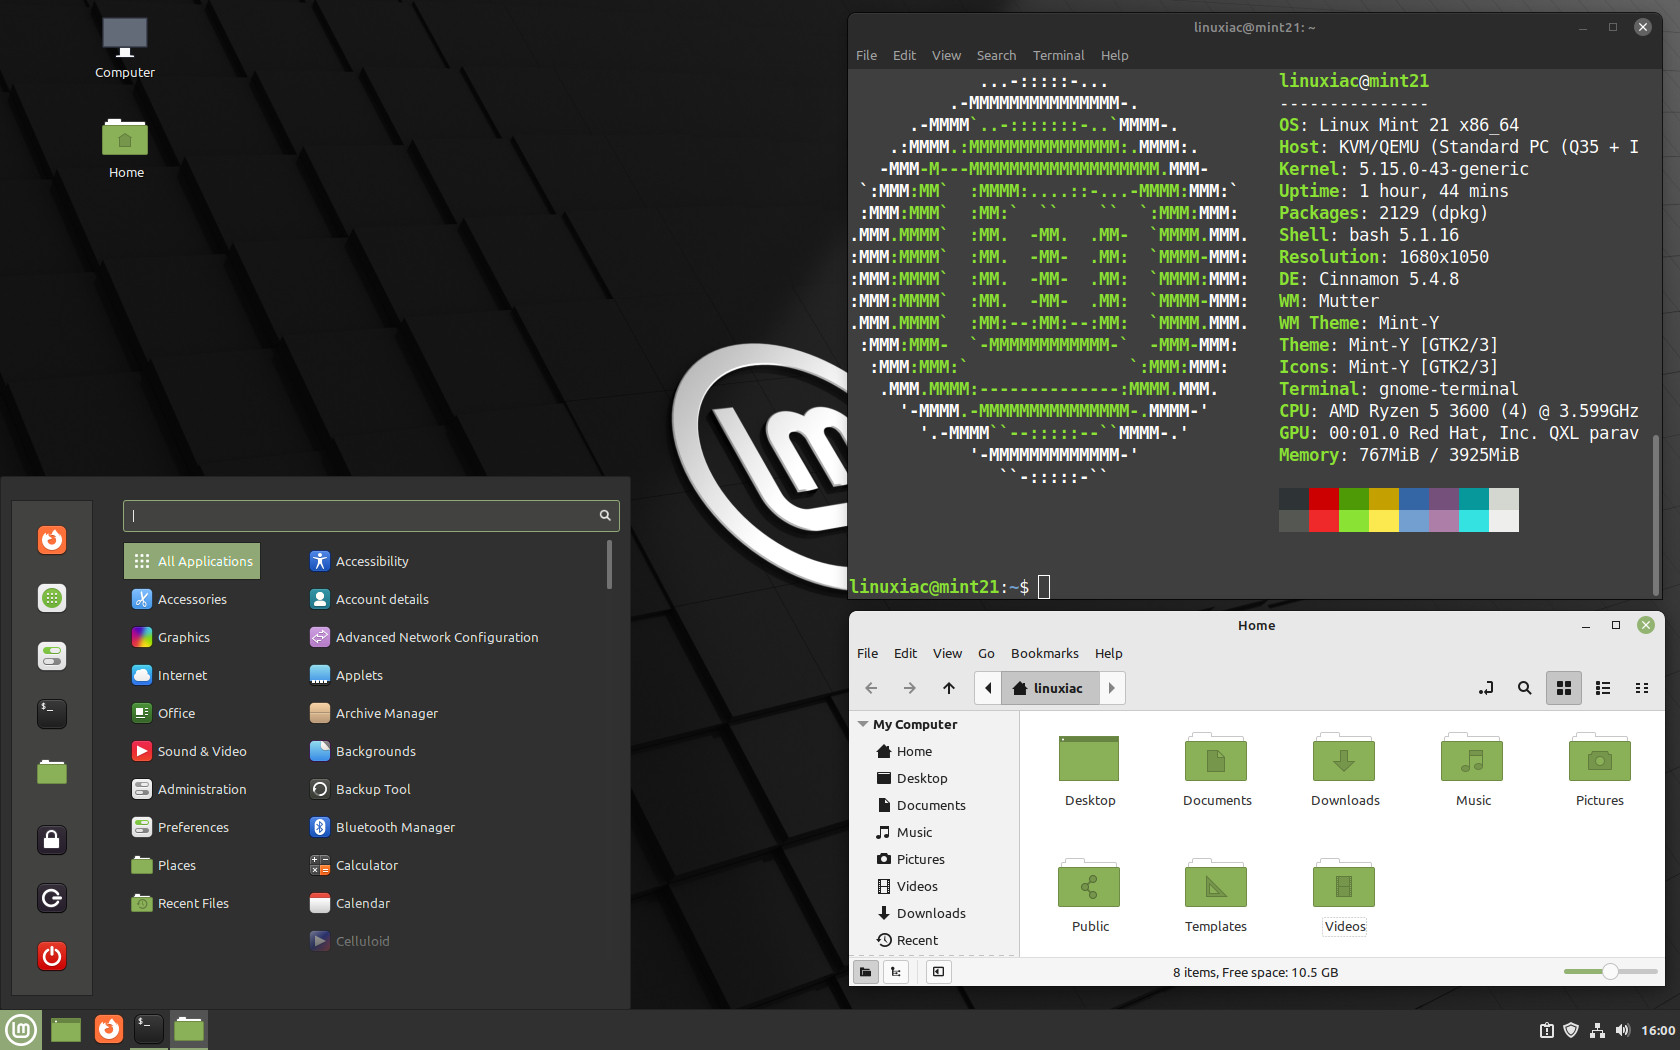This screenshot has width=1680, height=1050.
Task: Open the View menu in terminal window
Action: pyautogui.click(x=946, y=55)
